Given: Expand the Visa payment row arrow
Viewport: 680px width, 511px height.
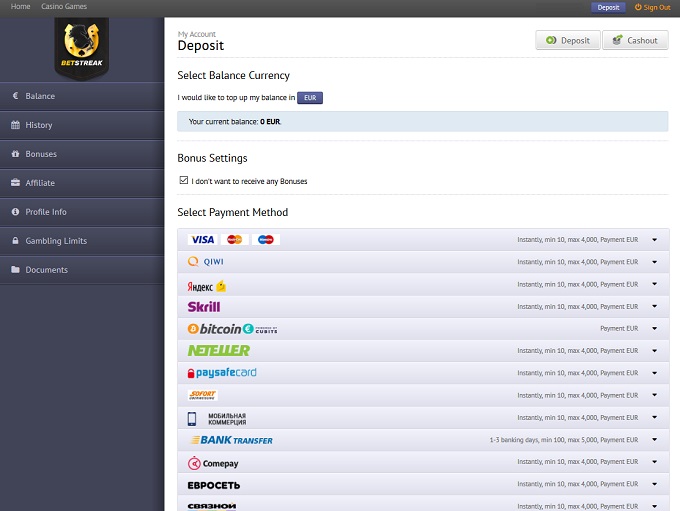Looking at the screenshot, I should click(654, 240).
